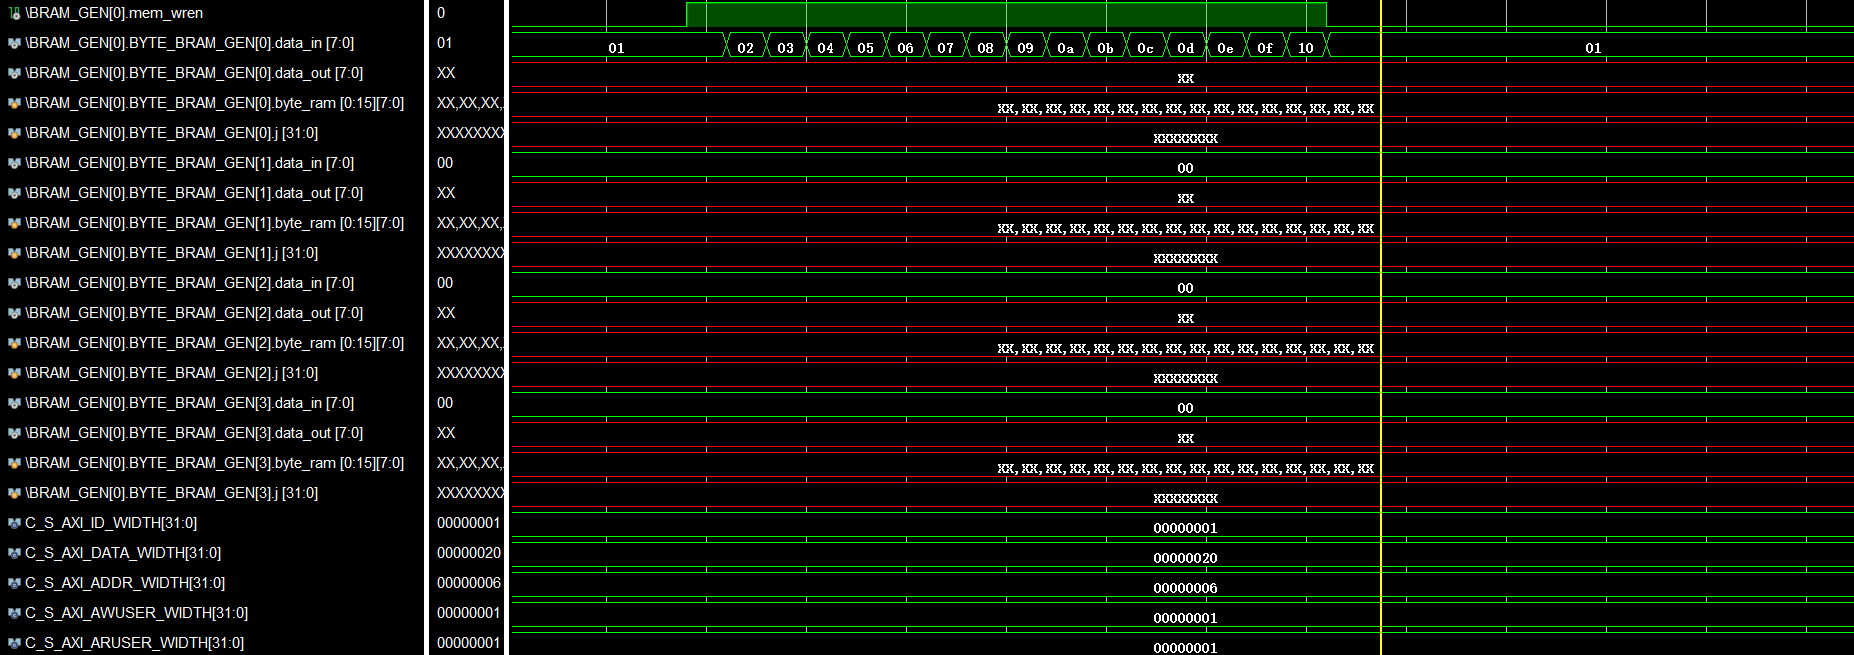This screenshot has height=655, width=1854.
Task: Select C_S_AXI_AWUSER_WIDTH[31:0] signal name
Action: click(136, 613)
